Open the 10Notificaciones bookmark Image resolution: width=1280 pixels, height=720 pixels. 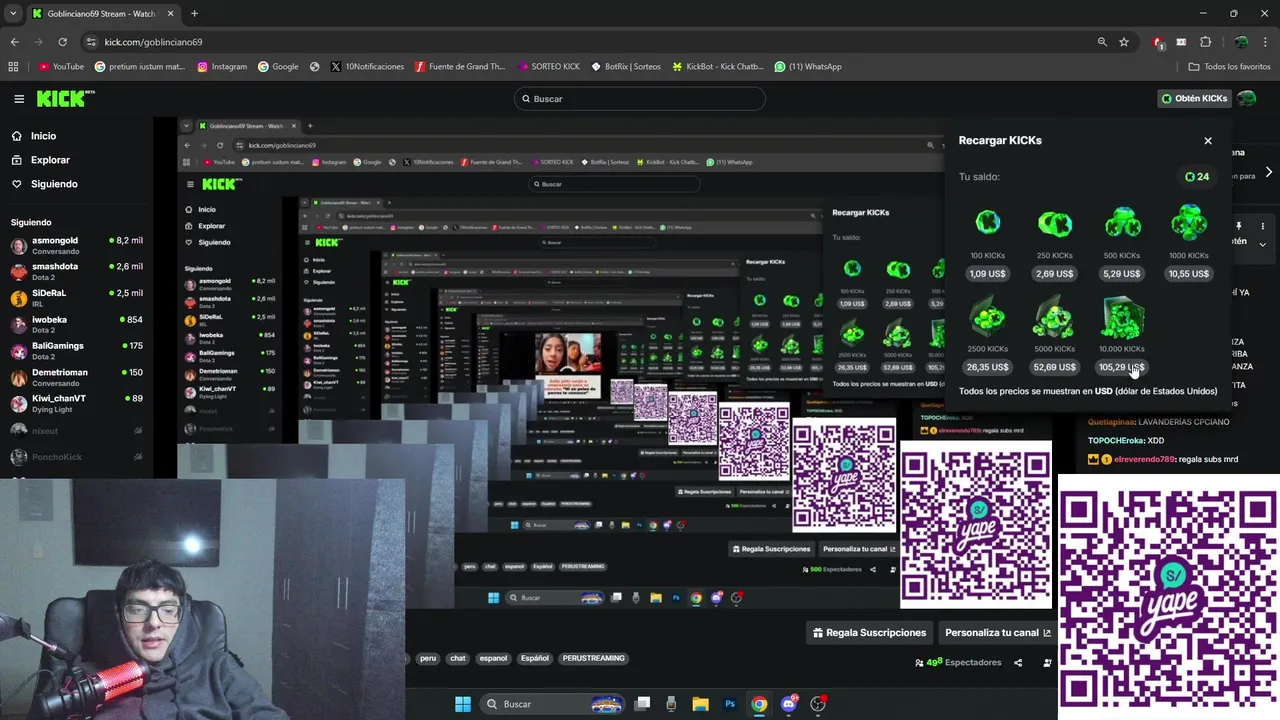pos(367,67)
